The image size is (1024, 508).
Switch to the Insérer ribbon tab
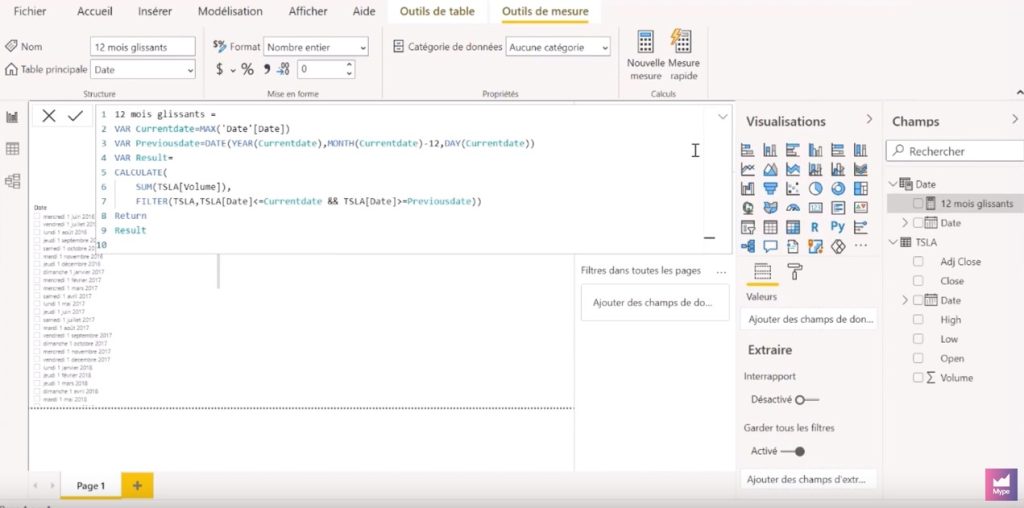coord(155,11)
